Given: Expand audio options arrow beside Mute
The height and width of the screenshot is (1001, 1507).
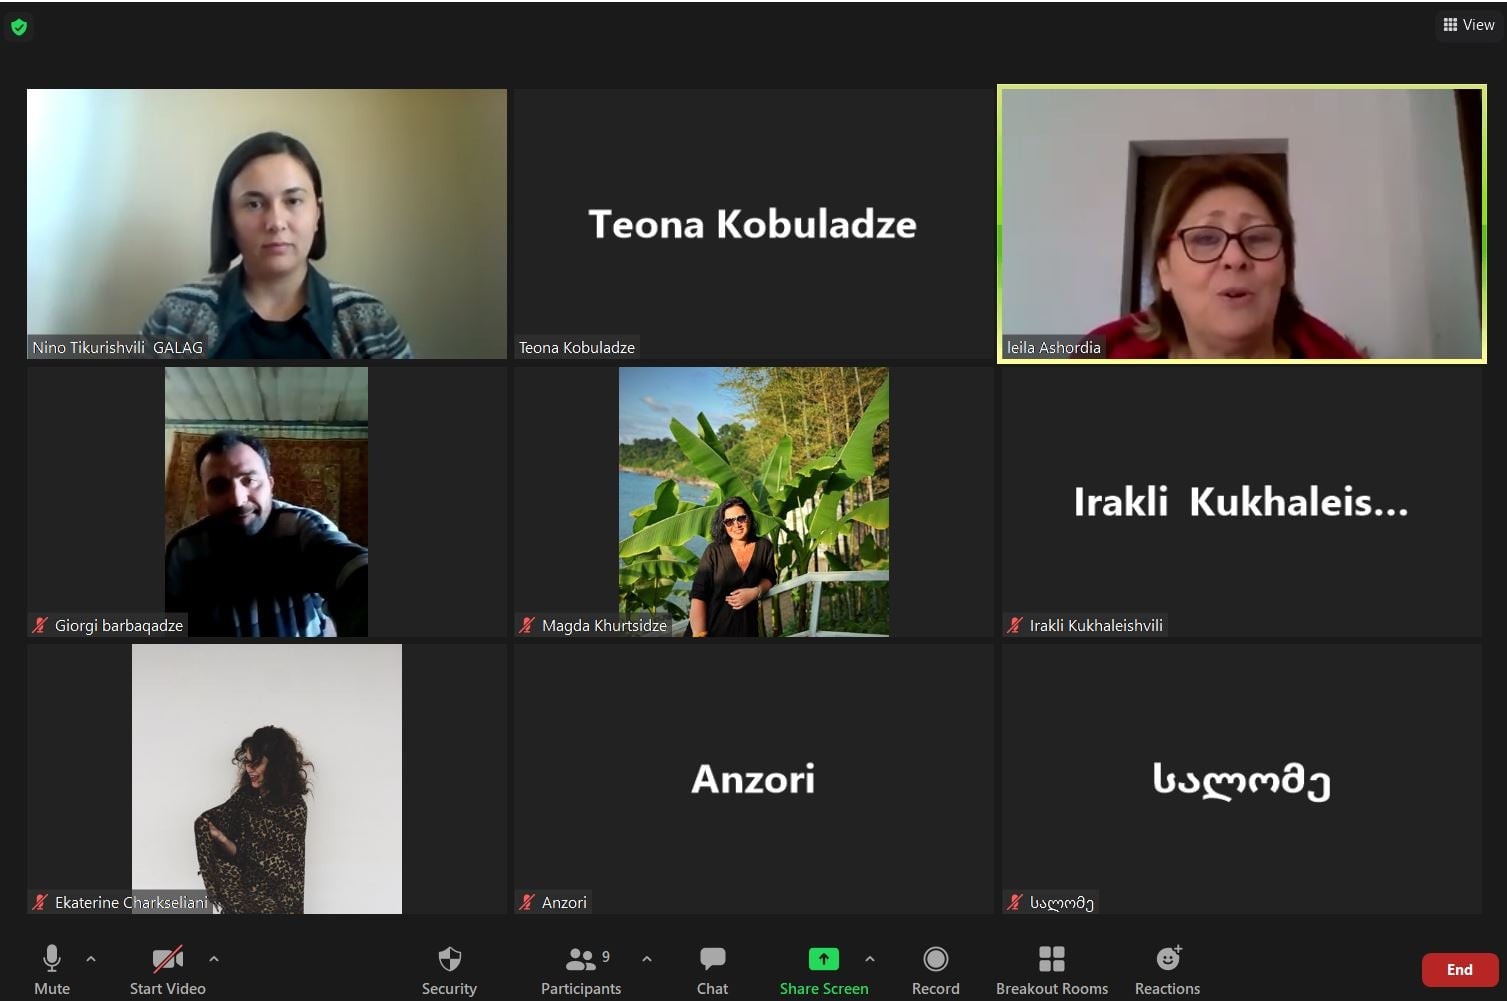Looking at the screenshot, I should (x=91, y=959).
